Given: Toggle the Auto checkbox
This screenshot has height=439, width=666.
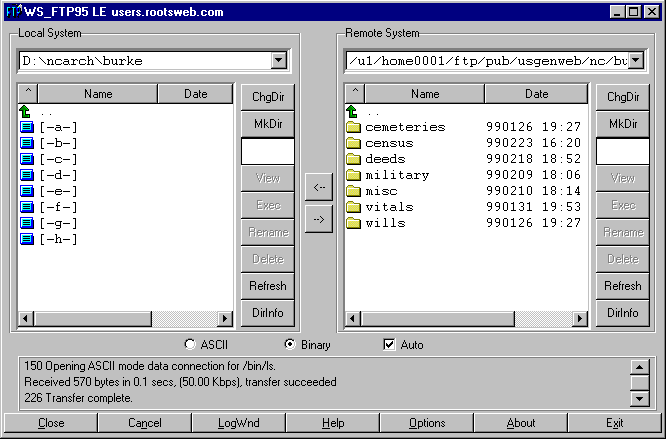Looking at the screenshot, I should coord(390,345).
